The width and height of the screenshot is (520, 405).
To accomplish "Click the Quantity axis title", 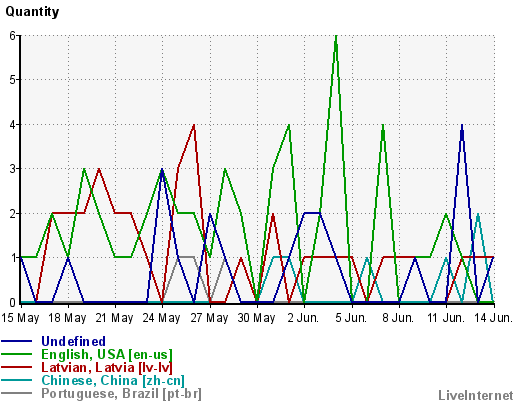I will (x=32, y=12).
